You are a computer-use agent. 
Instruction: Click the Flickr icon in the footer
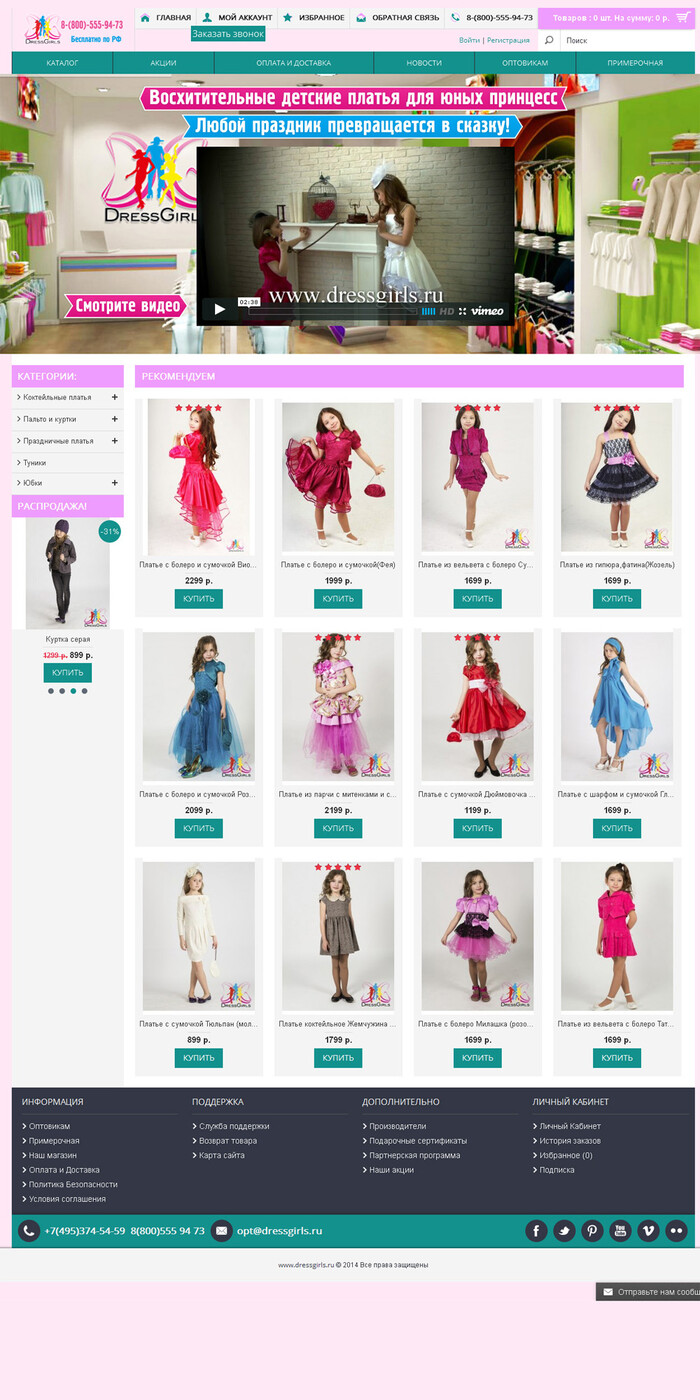pyautogui.click(x=676, y=1231)
